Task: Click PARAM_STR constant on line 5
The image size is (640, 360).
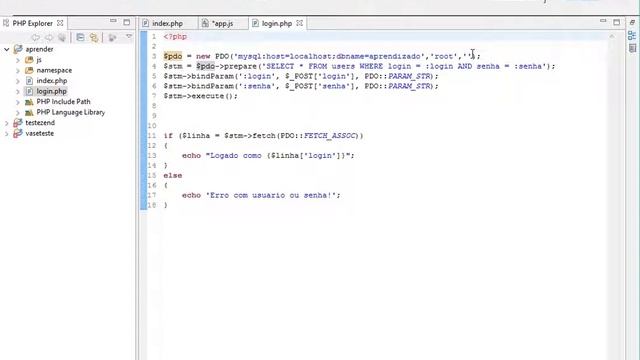Action: pyautogui.click(x=410, y=76)
